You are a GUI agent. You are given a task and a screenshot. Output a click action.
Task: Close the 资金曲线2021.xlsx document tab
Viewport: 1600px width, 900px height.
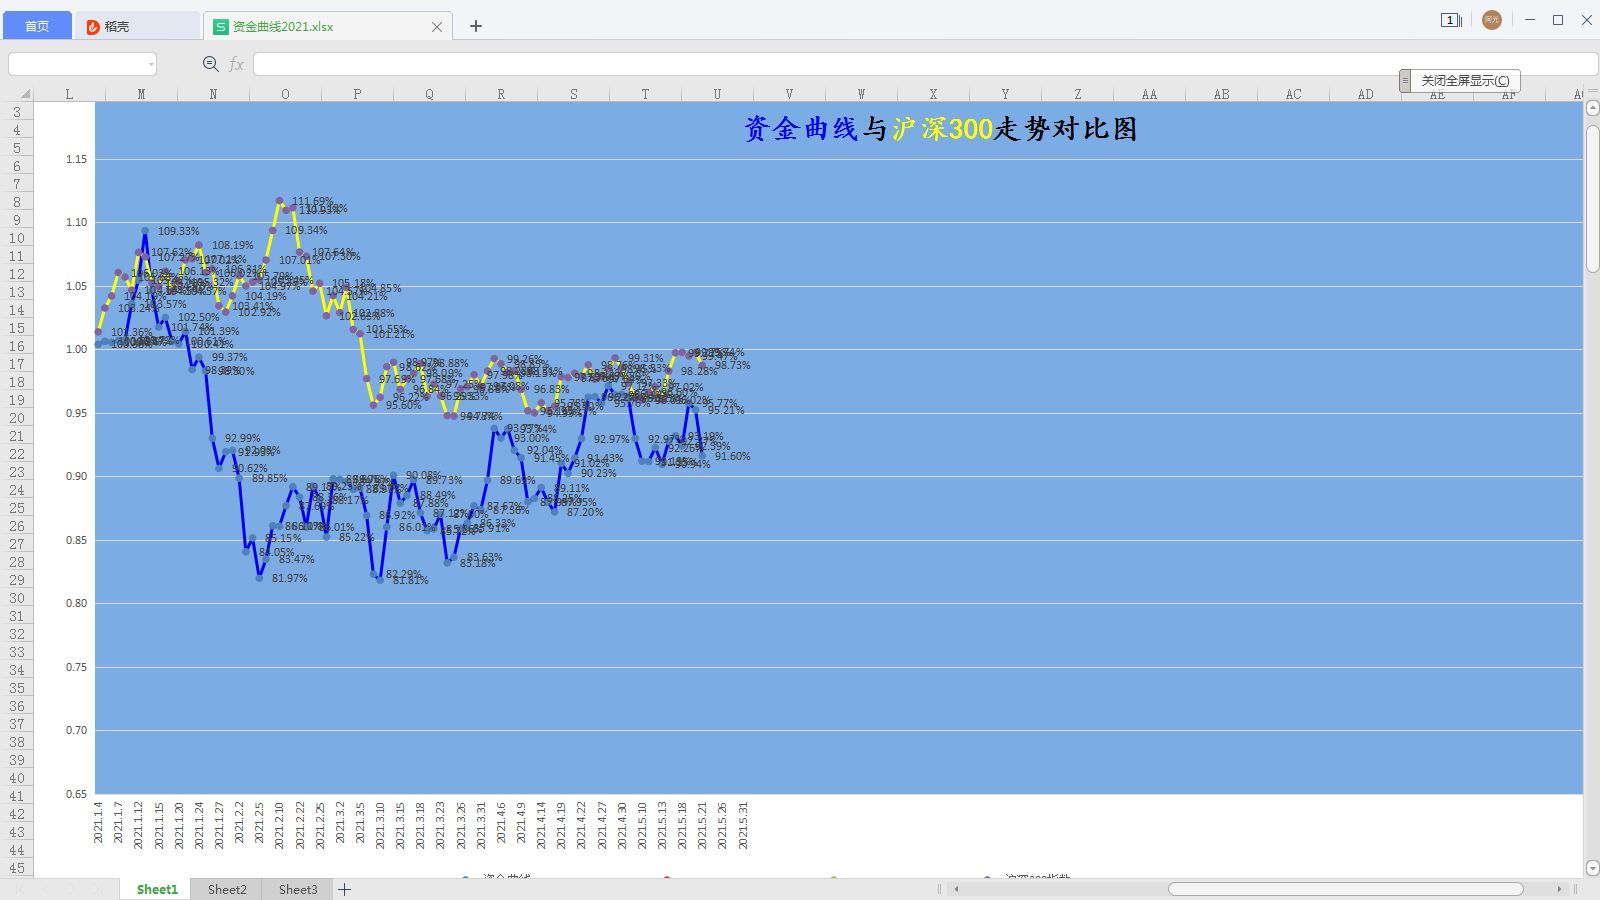click(x=437, y=27)
